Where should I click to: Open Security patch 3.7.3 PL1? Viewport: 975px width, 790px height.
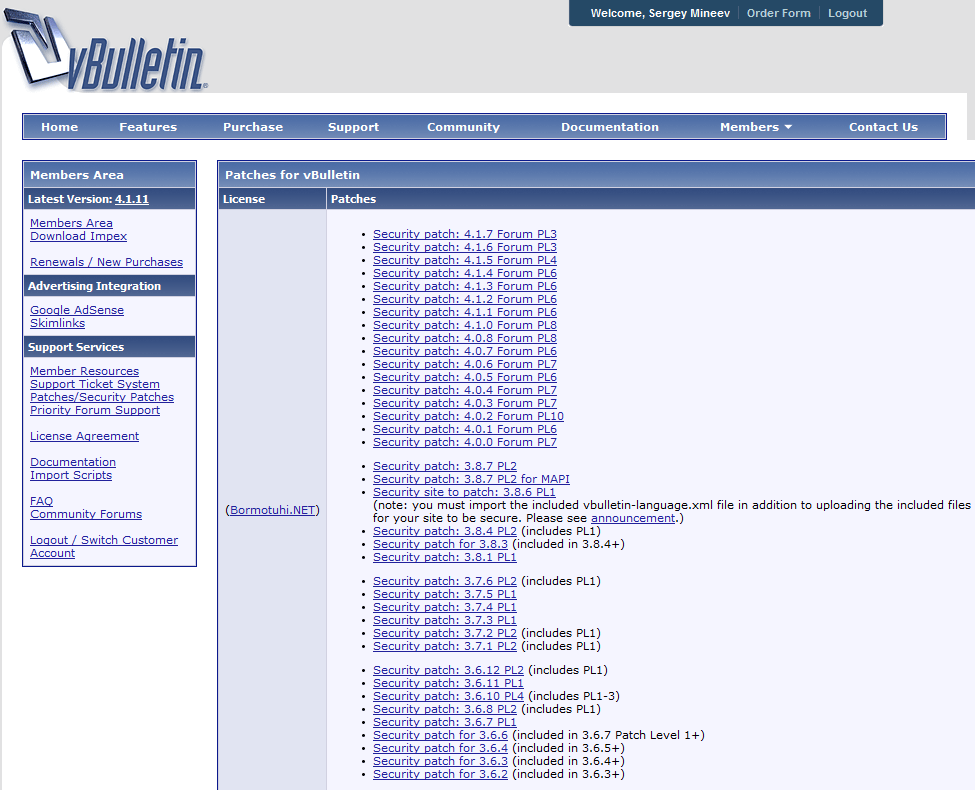click(445, 621)
